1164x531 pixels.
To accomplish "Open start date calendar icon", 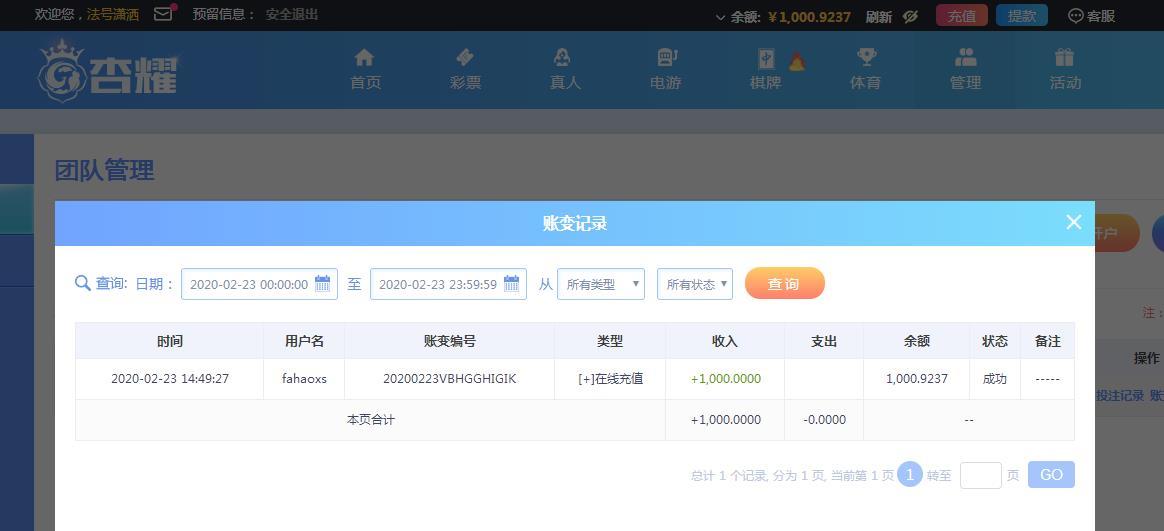I will [x=322, y=283].
